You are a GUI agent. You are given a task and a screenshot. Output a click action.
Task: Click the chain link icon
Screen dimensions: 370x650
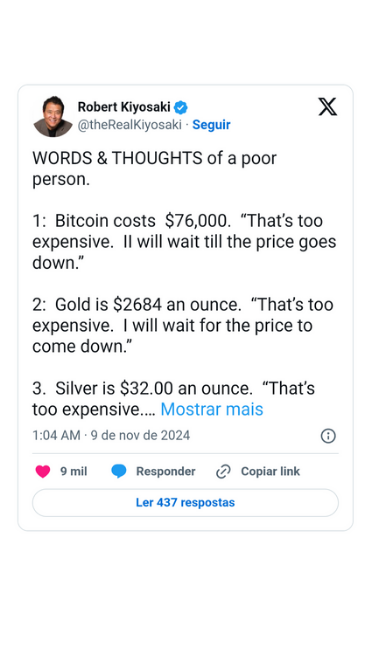[223, 472]
